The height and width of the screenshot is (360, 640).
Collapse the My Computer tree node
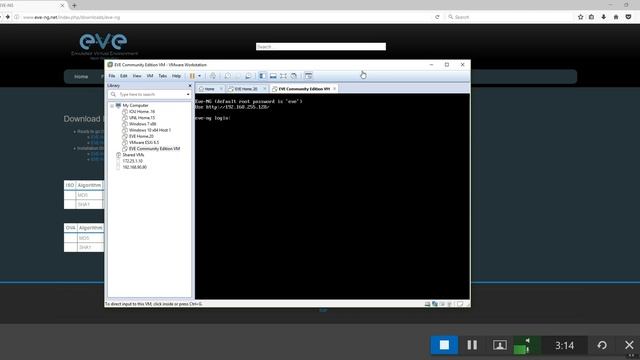coord(112,105)
